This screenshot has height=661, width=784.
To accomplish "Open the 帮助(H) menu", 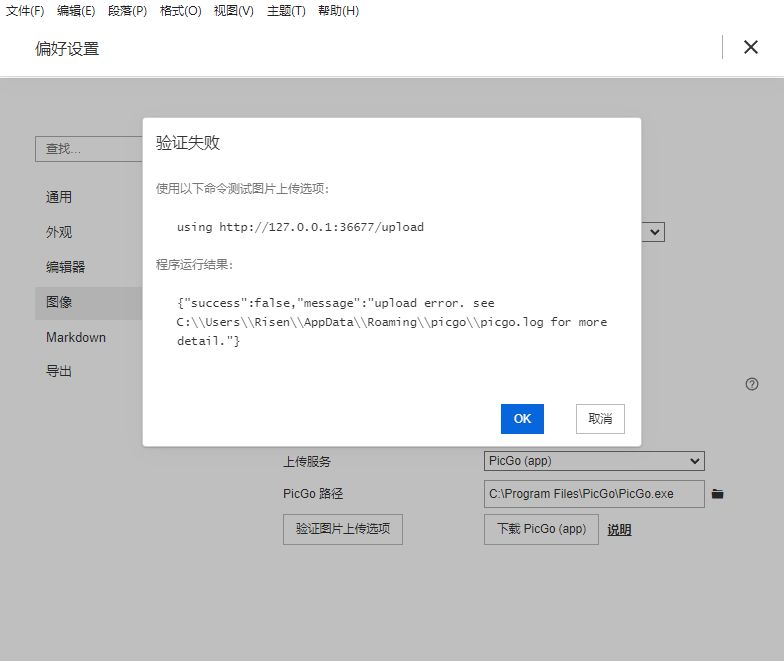I will pos(338,11).
